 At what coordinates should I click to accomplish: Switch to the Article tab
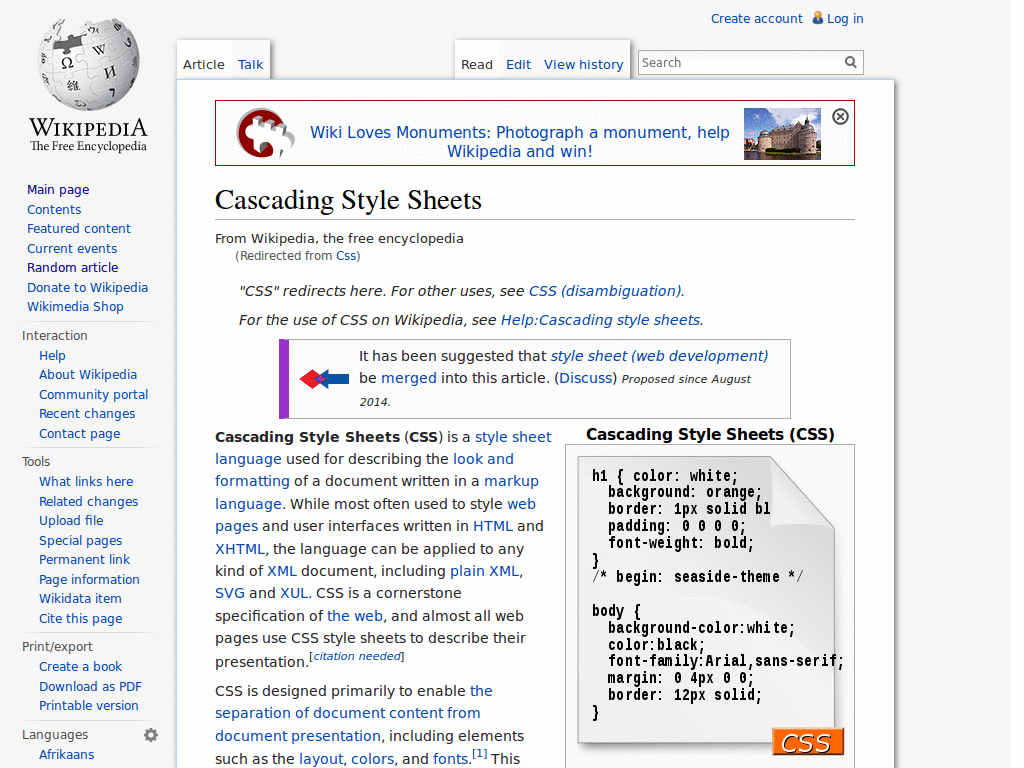pyautogui.click(x=204, y=65)
